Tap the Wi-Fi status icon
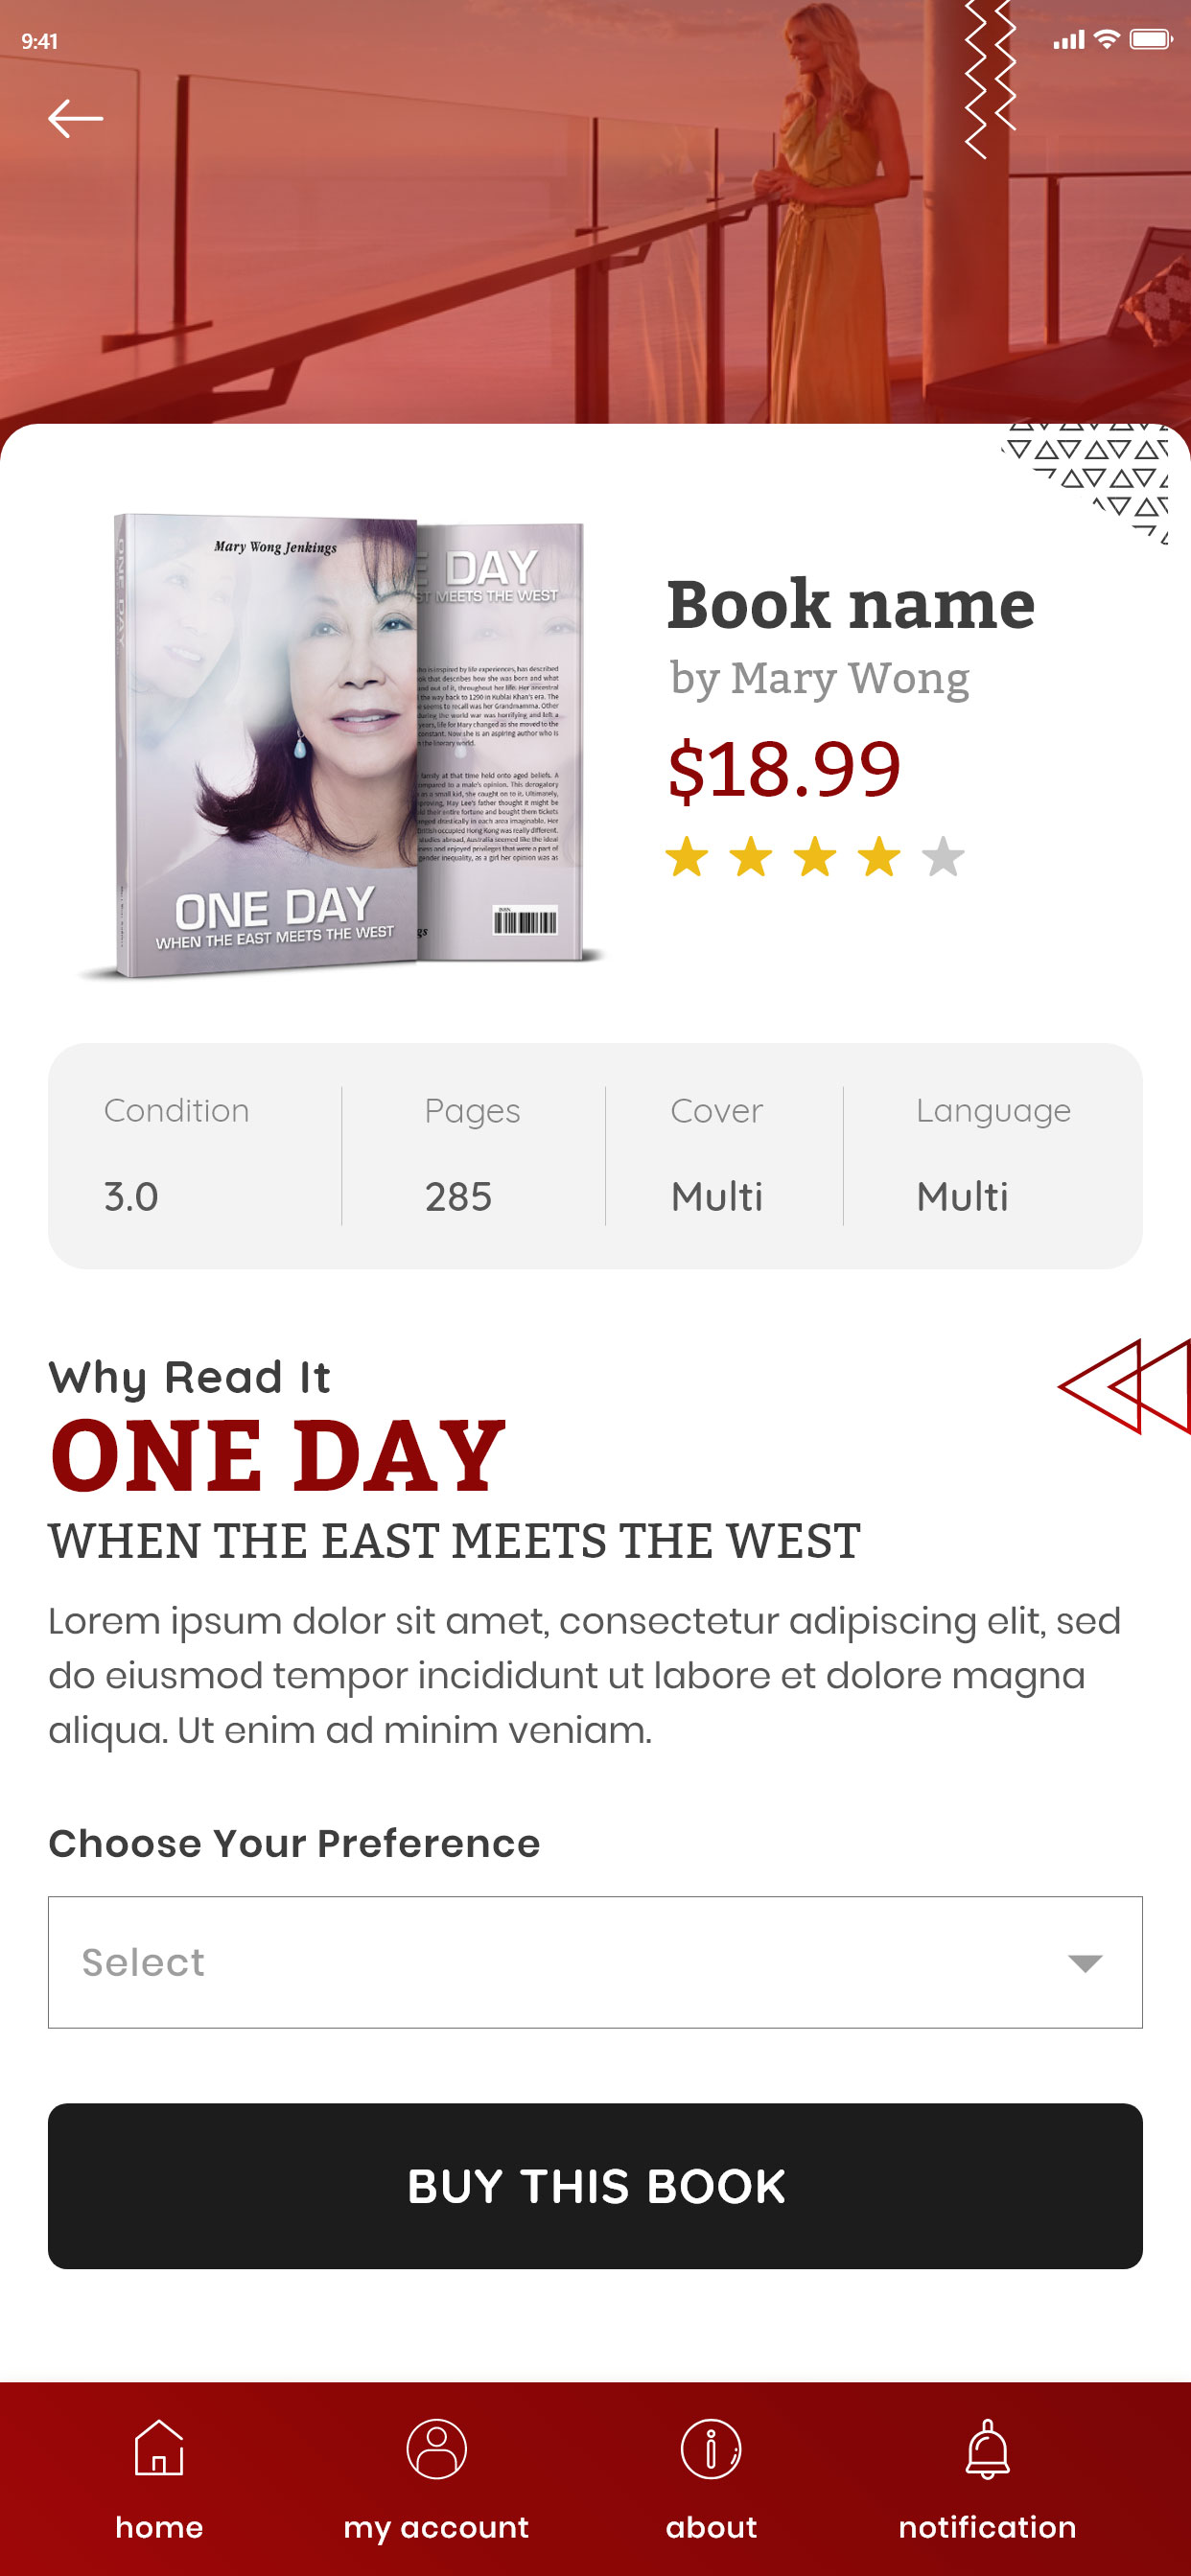This screenshot has height=2576, width=1191. [x=1106, y=40]
